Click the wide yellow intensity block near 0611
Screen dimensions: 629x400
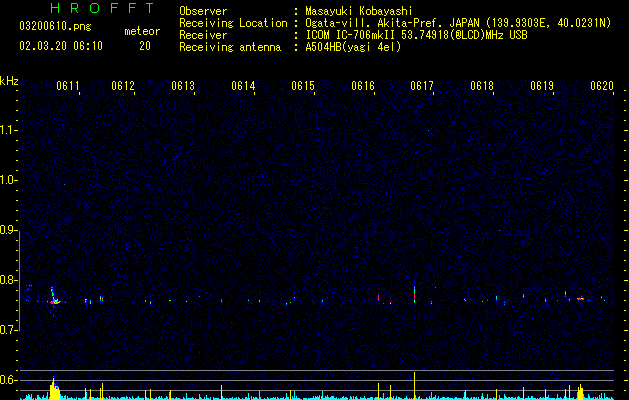tap(54, 391)
